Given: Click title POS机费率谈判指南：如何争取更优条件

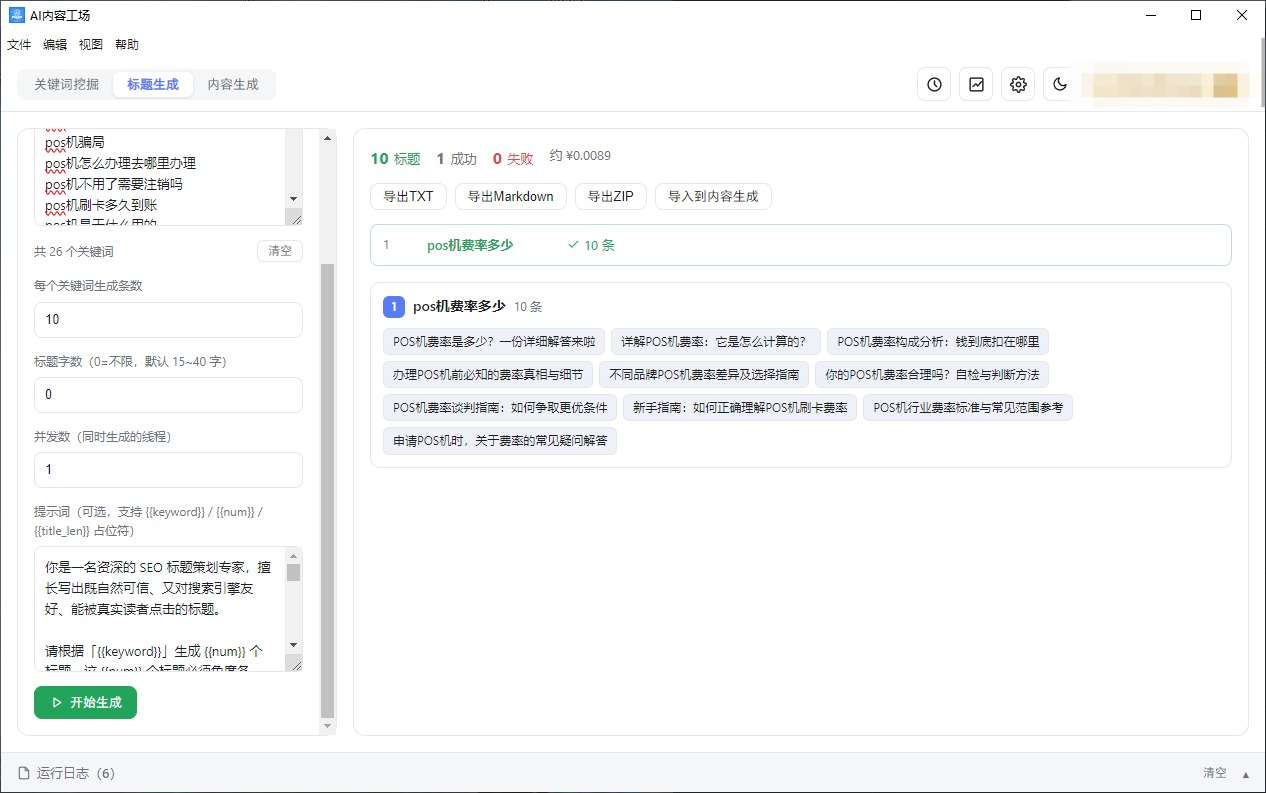Looking at the screenshot, I should pos(500,407).
